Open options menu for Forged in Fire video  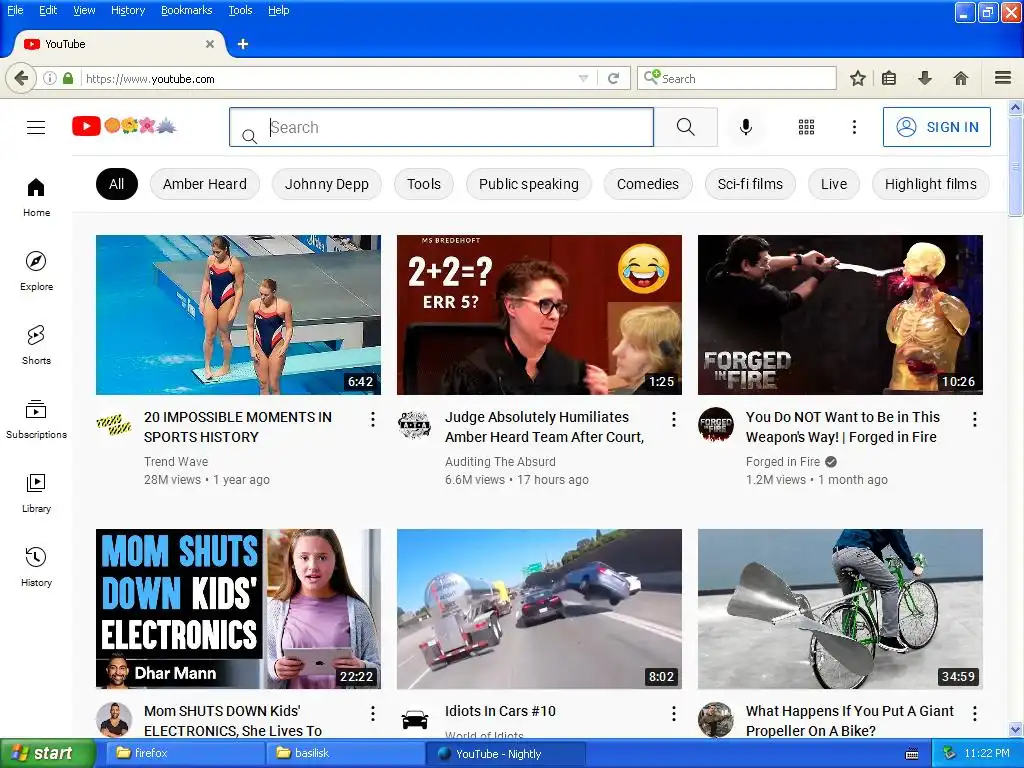(975, 419)
